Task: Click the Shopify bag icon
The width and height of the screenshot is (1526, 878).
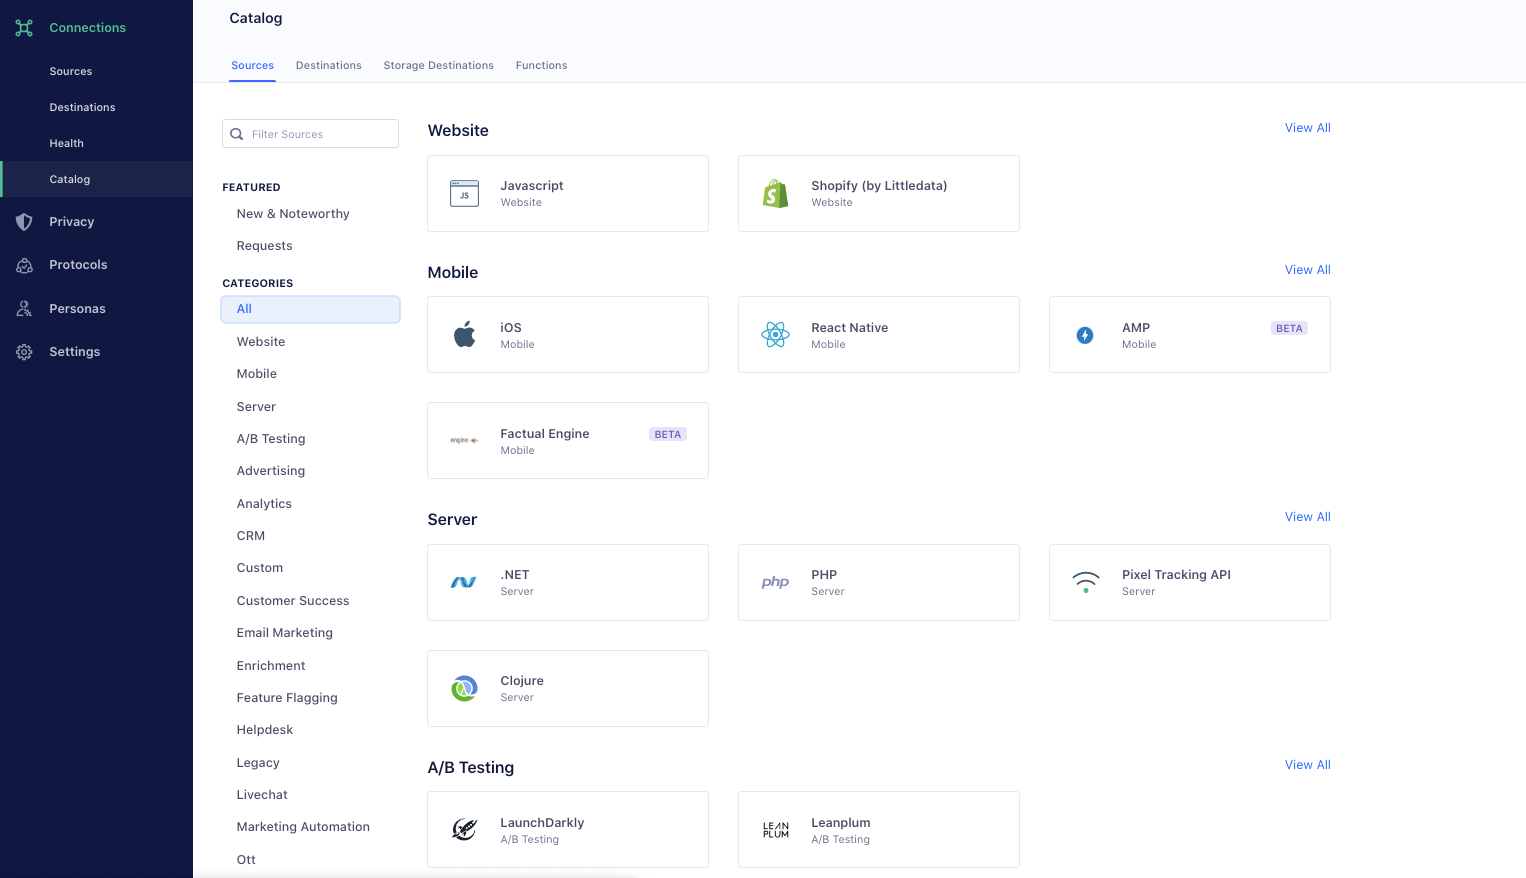Action: click(775, 193)
